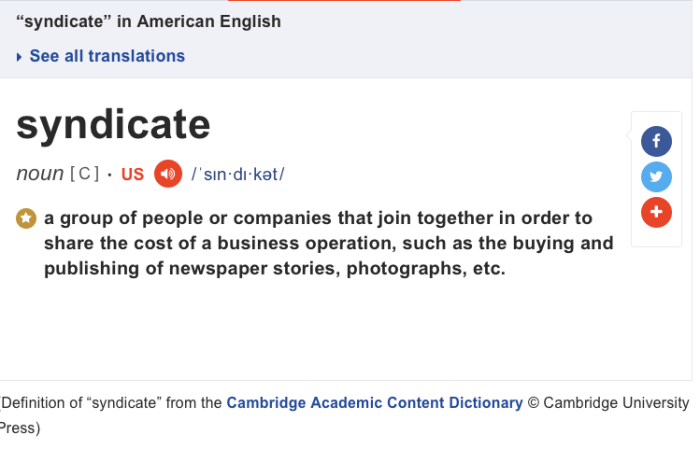
Task: Click the syndicate headword
Action: 113,125
